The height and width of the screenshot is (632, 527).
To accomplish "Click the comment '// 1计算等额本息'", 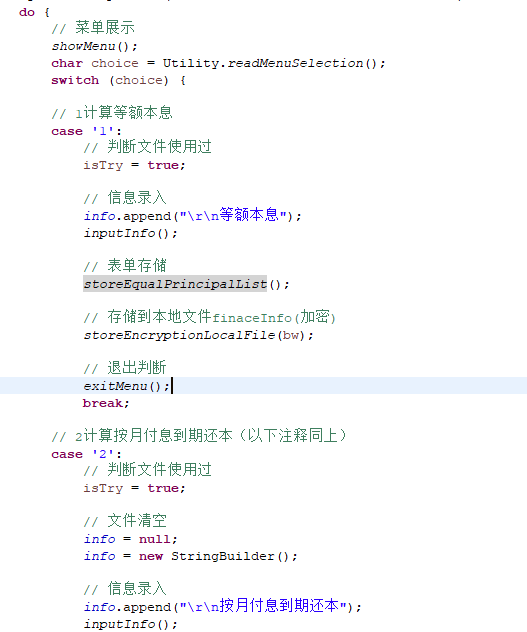I will point(112,112).
